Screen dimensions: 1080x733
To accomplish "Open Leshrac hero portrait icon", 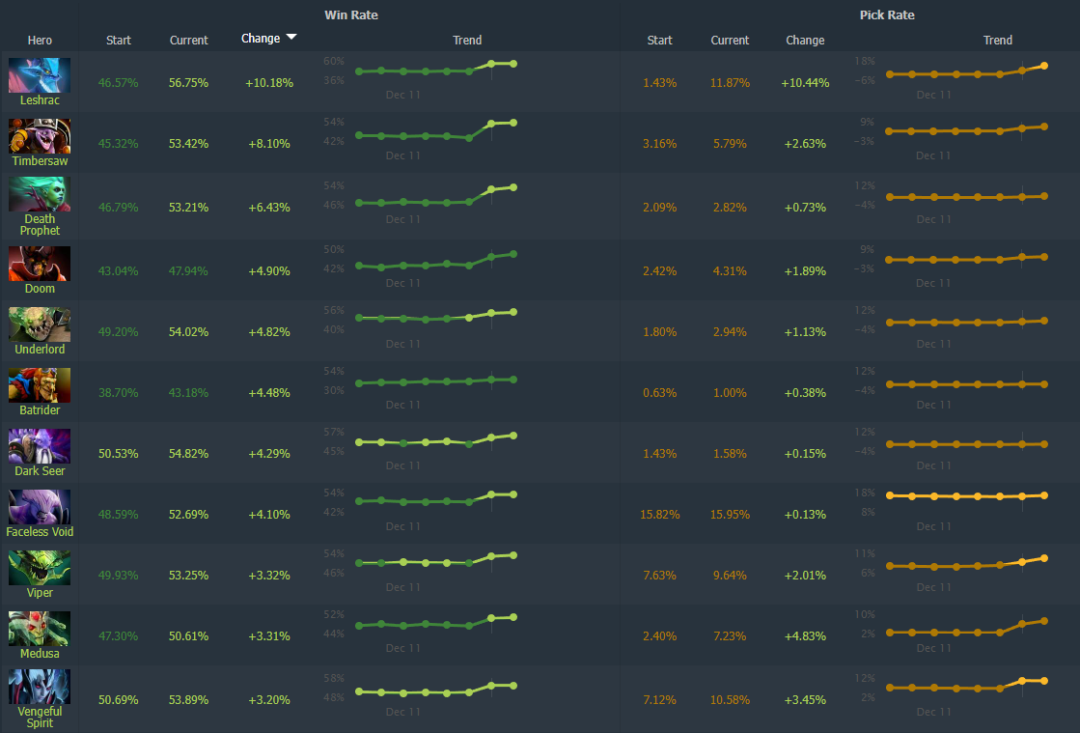I will pyautogui.click(x=39, y=75).
